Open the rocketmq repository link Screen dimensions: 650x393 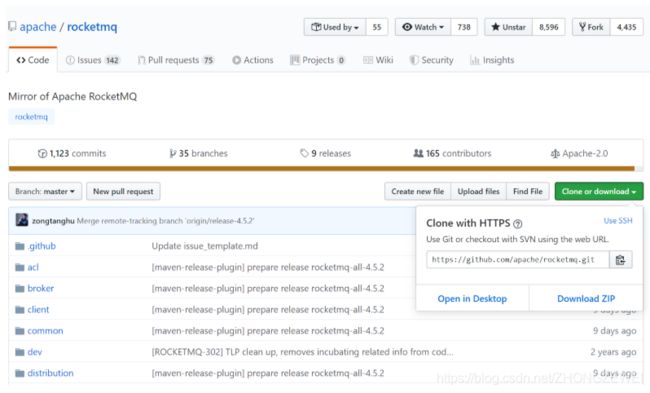point(92,27)
